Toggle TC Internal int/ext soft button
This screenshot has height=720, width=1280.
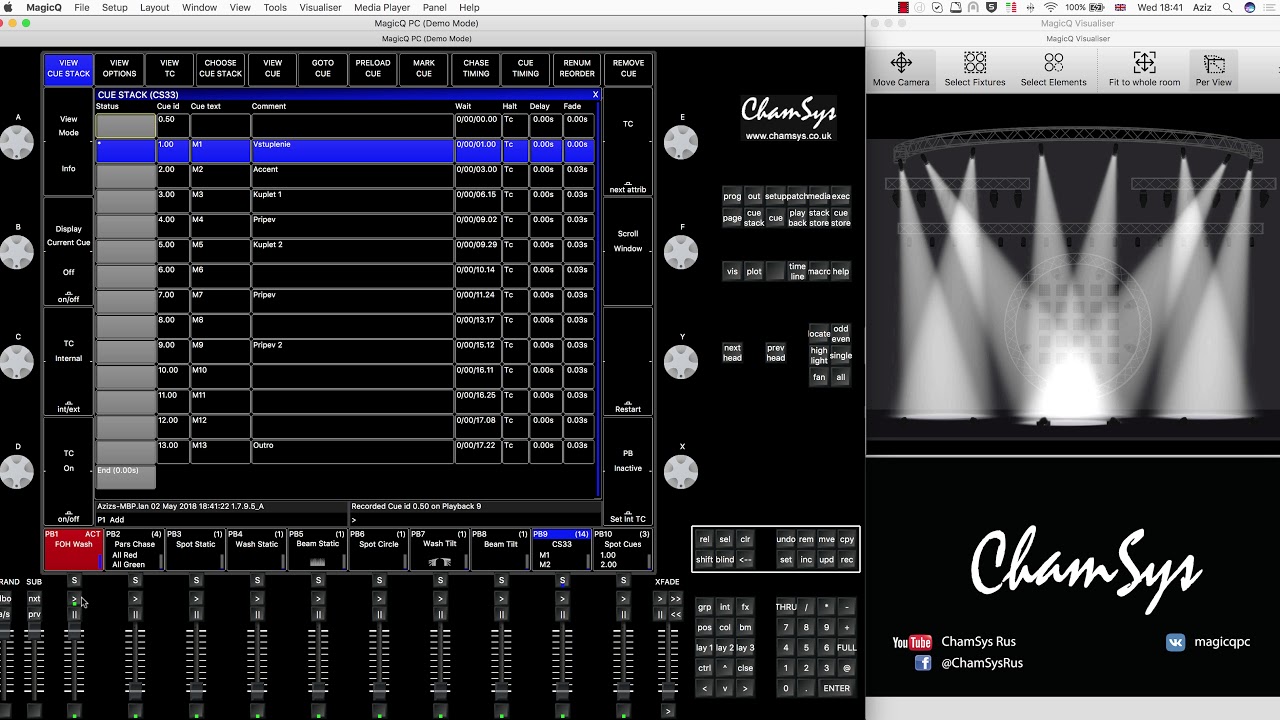(x=68, y=361)
